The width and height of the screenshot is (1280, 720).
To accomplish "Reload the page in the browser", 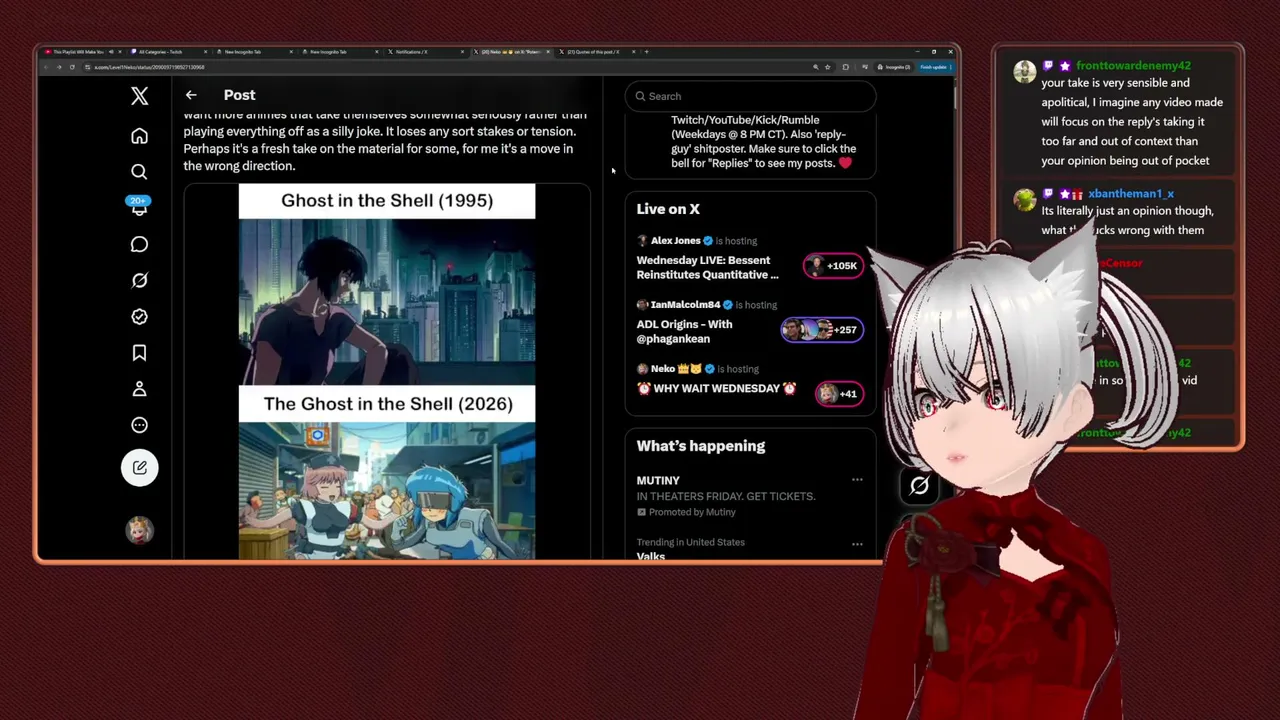I will pos(72,67).
